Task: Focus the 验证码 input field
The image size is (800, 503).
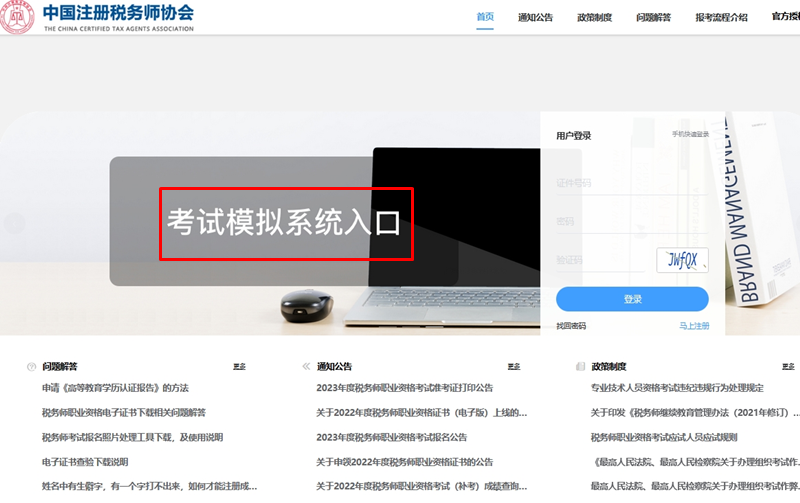Action: pos(602,260)
